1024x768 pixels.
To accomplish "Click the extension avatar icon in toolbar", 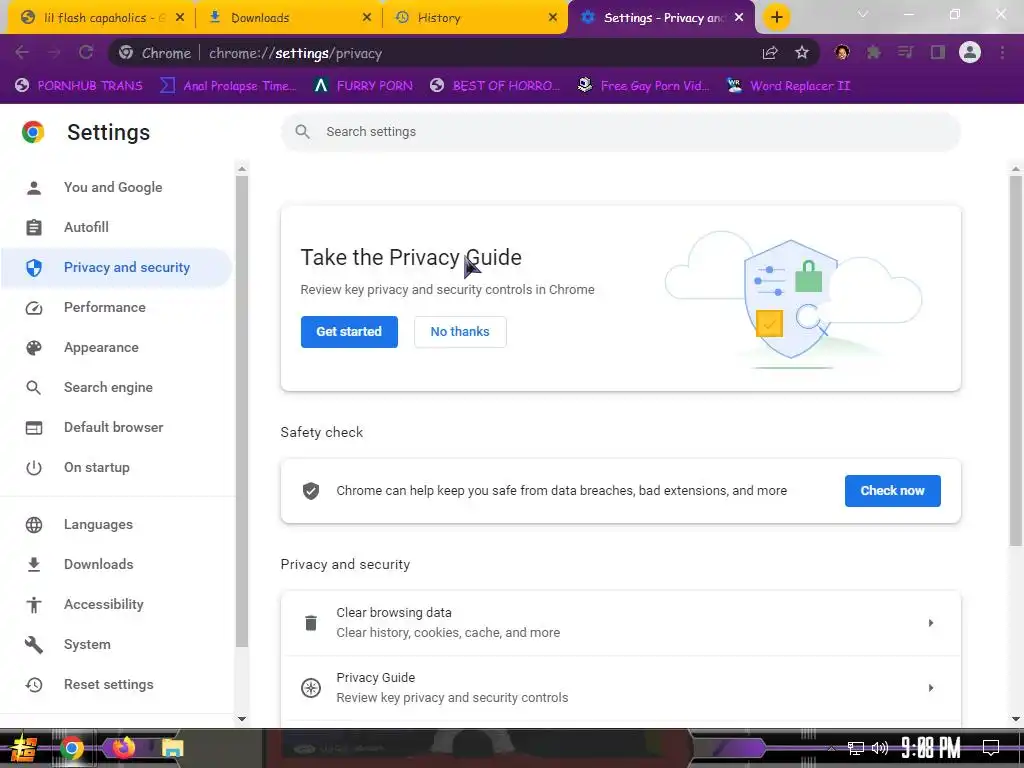I will point(842,53).
